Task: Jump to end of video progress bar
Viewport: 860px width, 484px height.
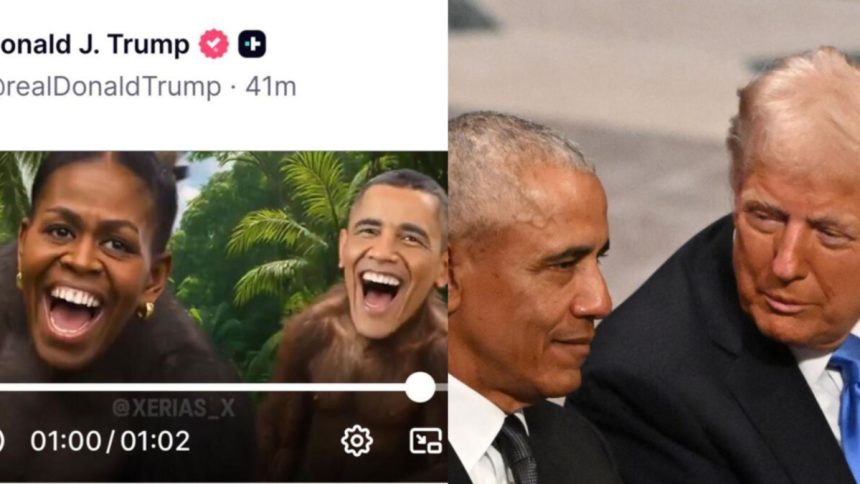Action: 442,387
